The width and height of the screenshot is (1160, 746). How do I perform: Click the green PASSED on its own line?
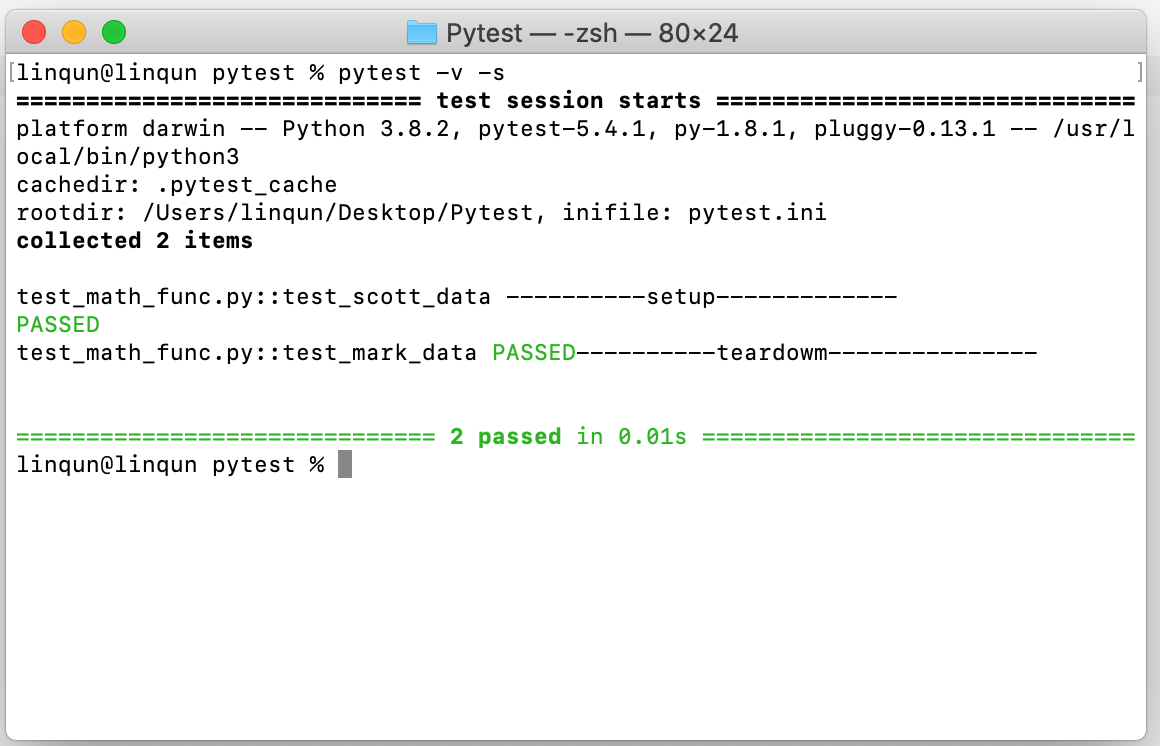[58, 325]
